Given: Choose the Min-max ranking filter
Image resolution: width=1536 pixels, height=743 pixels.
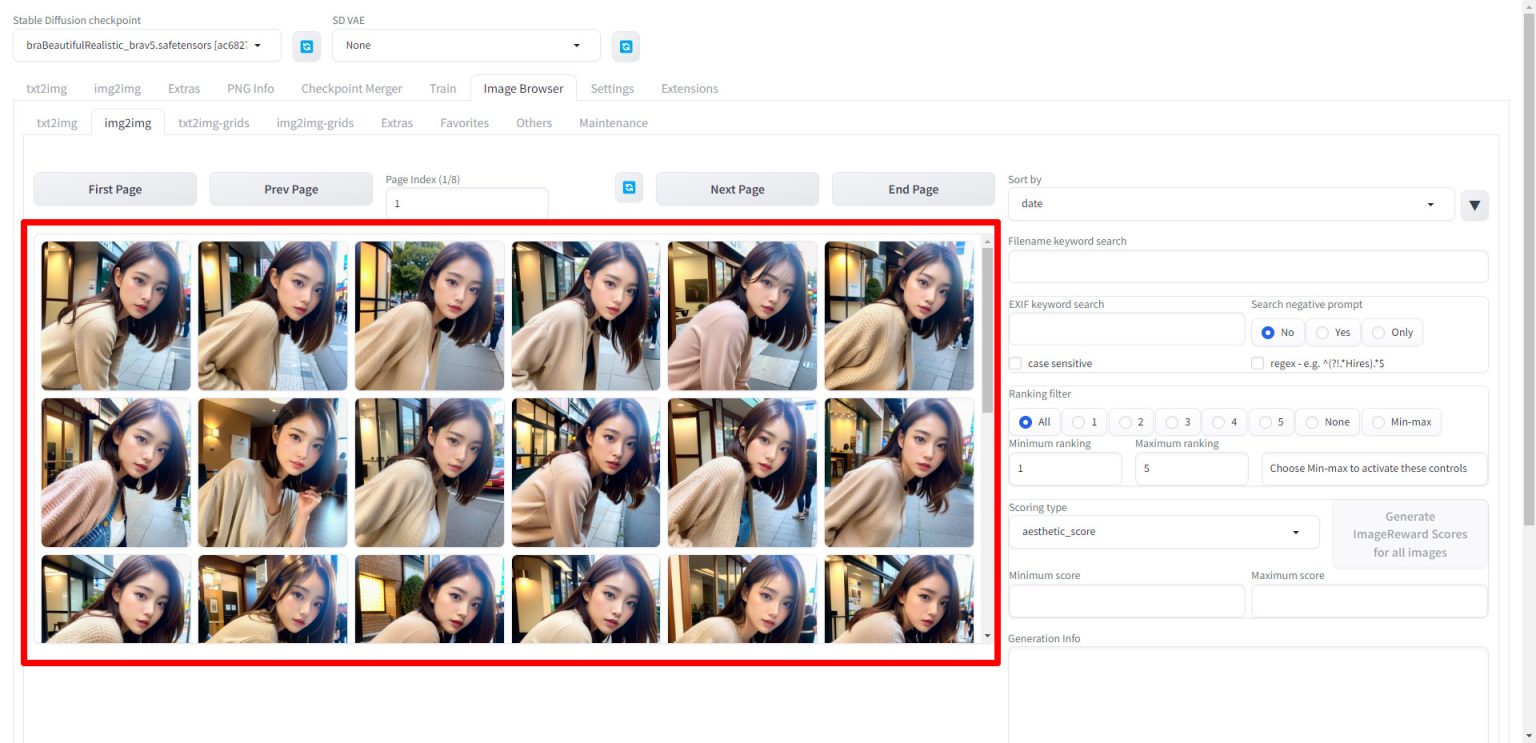Looking at the screenshot, I should click(x=1378, y=422).
